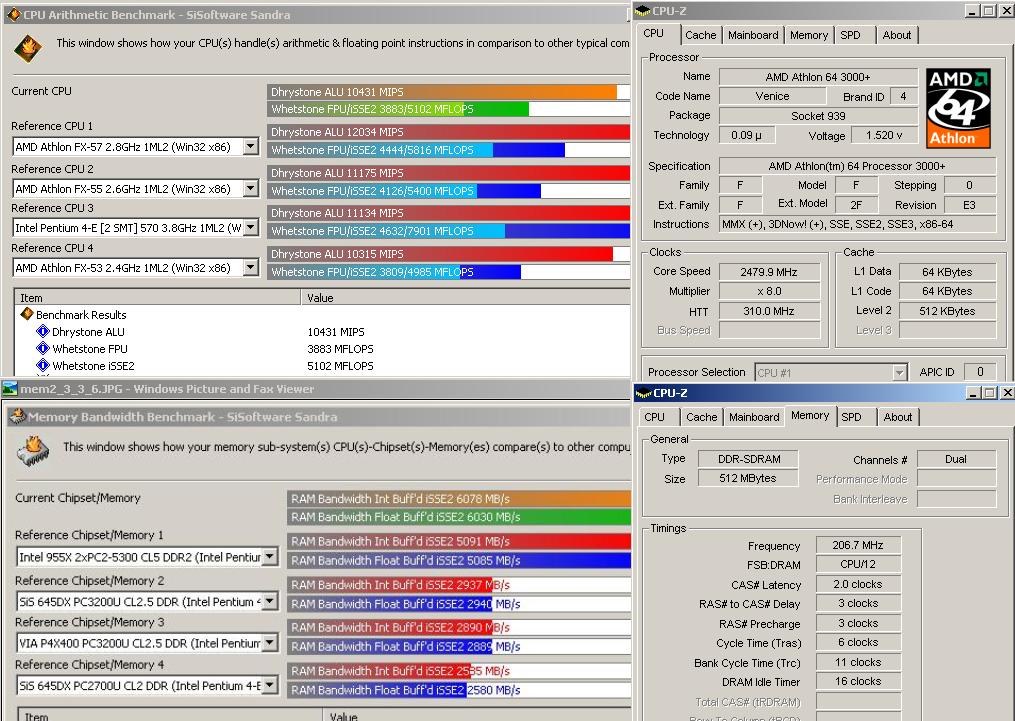Viewport: 1015px width, 721px height.
Task: Click the green RAM Bandwidth Float 6030 MB/s bar
Action: (459, 516)
